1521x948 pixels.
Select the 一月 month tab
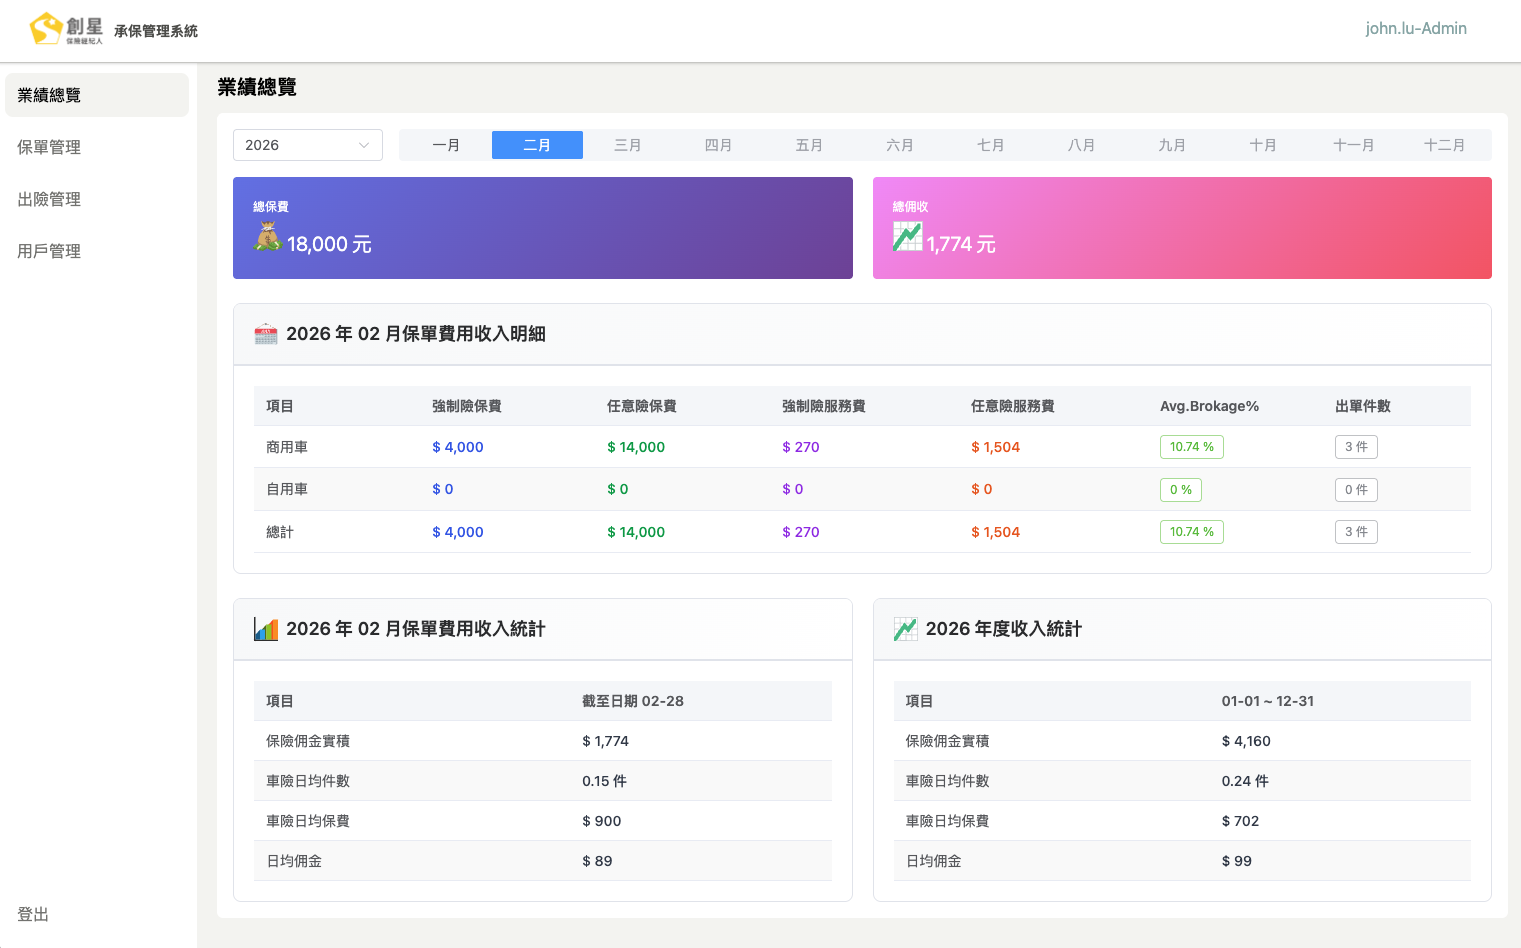pos(446,145)
